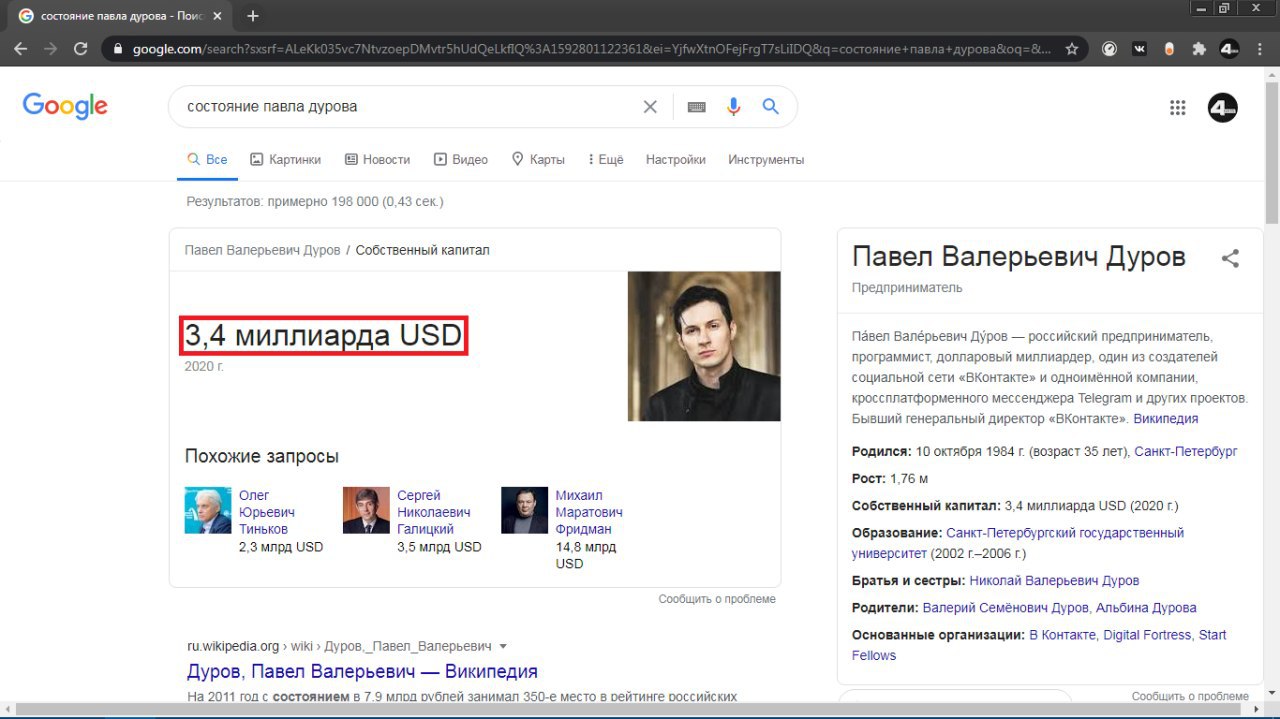Screen dimensions: 1280x719
Task: Open Санкт-Петербургский государственный университет link
Action: [1018, 543]
